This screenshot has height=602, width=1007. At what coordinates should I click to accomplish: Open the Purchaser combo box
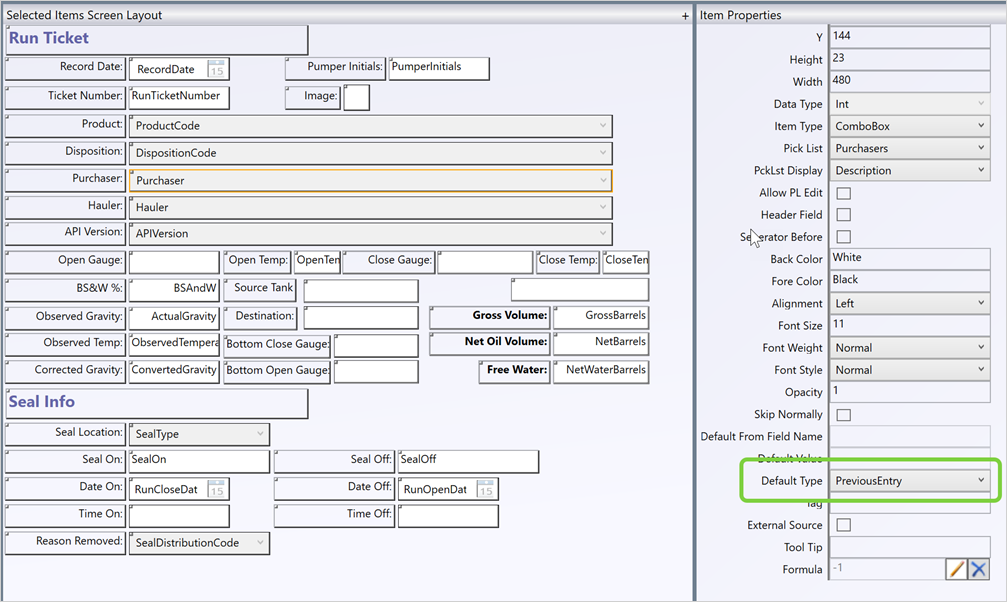coord(370,180)
